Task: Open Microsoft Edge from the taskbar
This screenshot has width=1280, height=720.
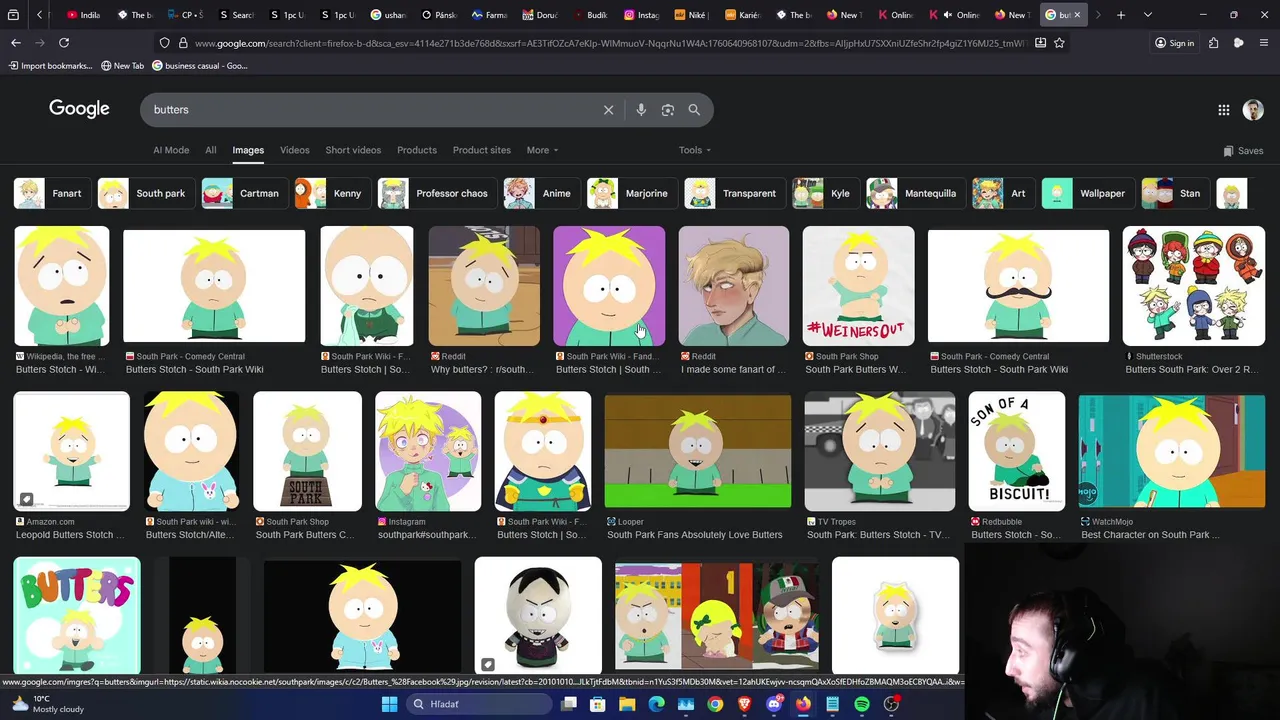Action: (656, 704)
